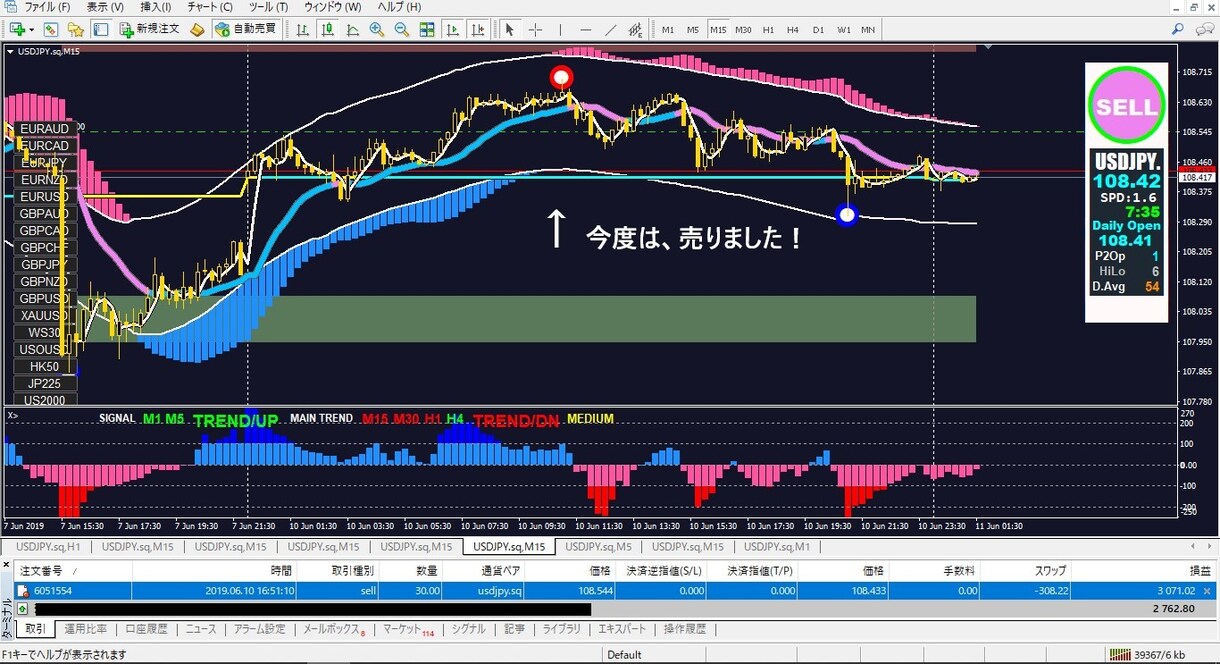Image resolution: width=1220 pixels, height=664 pixels.
Task: Select the trendline drawing tool
Action: 611,29
